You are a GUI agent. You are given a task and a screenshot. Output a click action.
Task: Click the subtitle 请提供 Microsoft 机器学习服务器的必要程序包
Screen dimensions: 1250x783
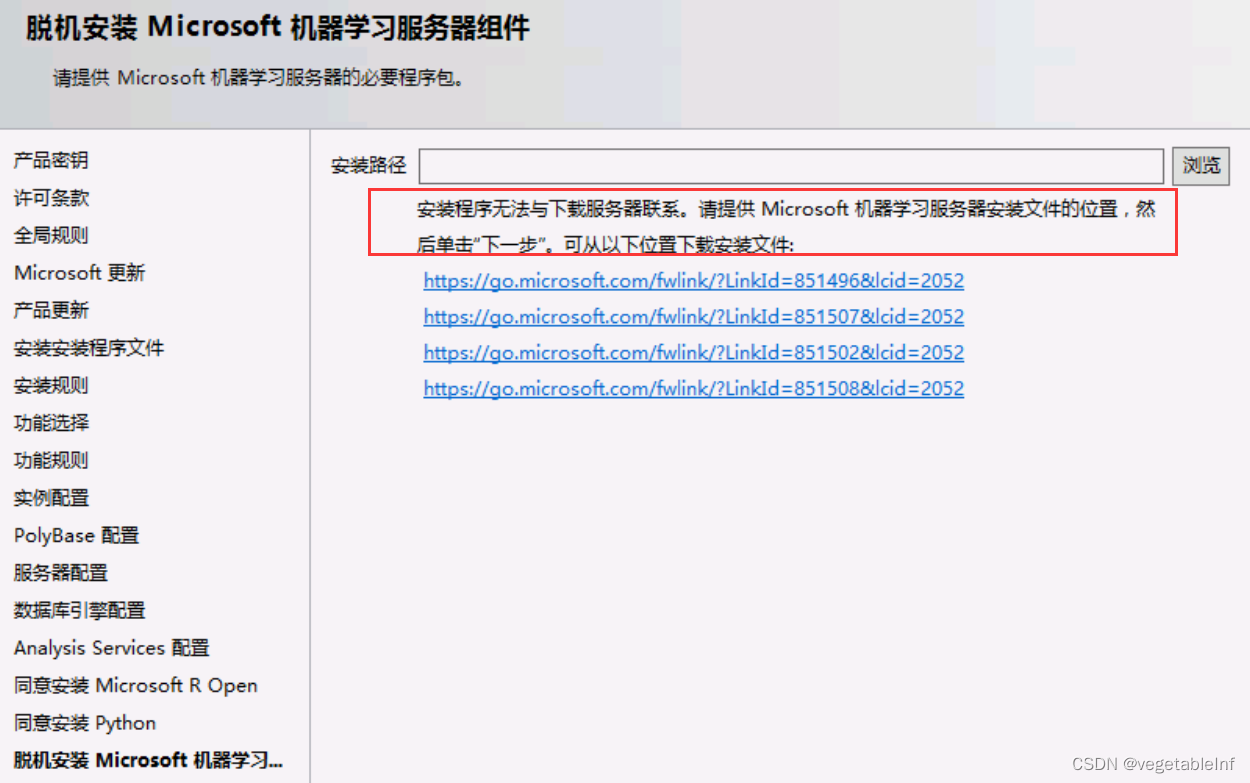click(x=259, y=78)
